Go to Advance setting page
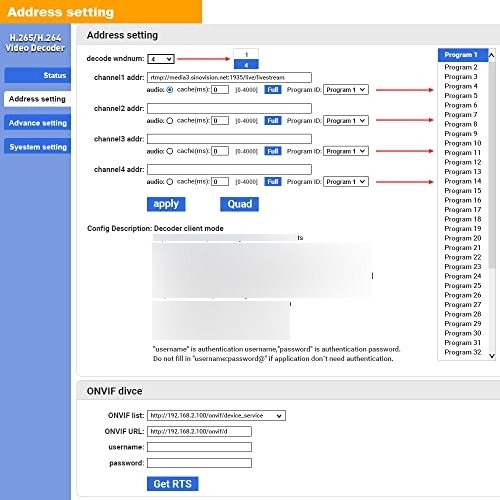Viewport: 500px width, 500px height. (38, 123)
